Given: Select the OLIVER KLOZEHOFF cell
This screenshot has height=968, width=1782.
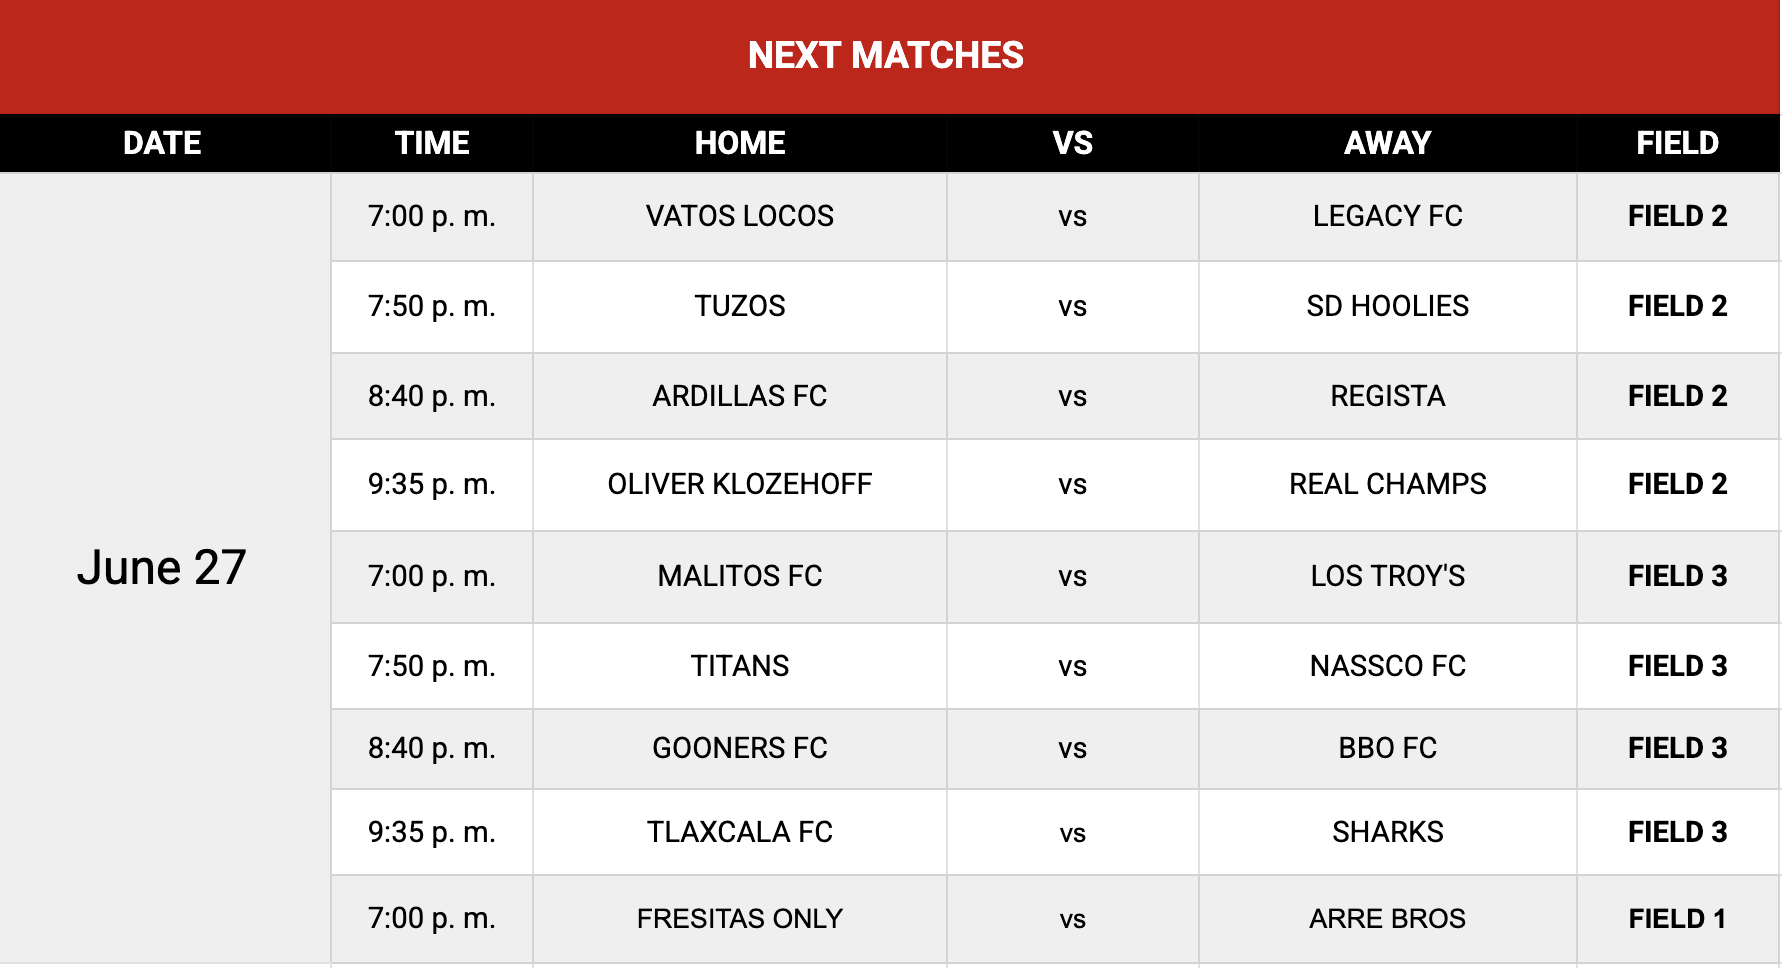Looking at the screenshot, I should pos(740,485).
